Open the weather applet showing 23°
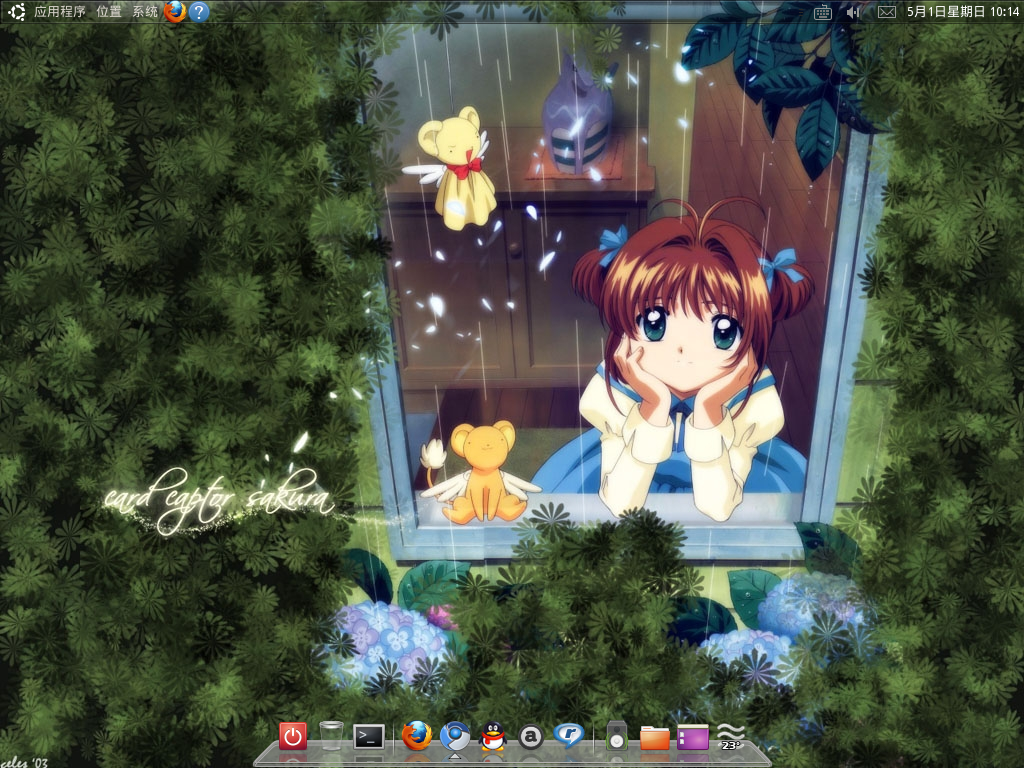Viewport: 1024px width, 768px height. 731,737
